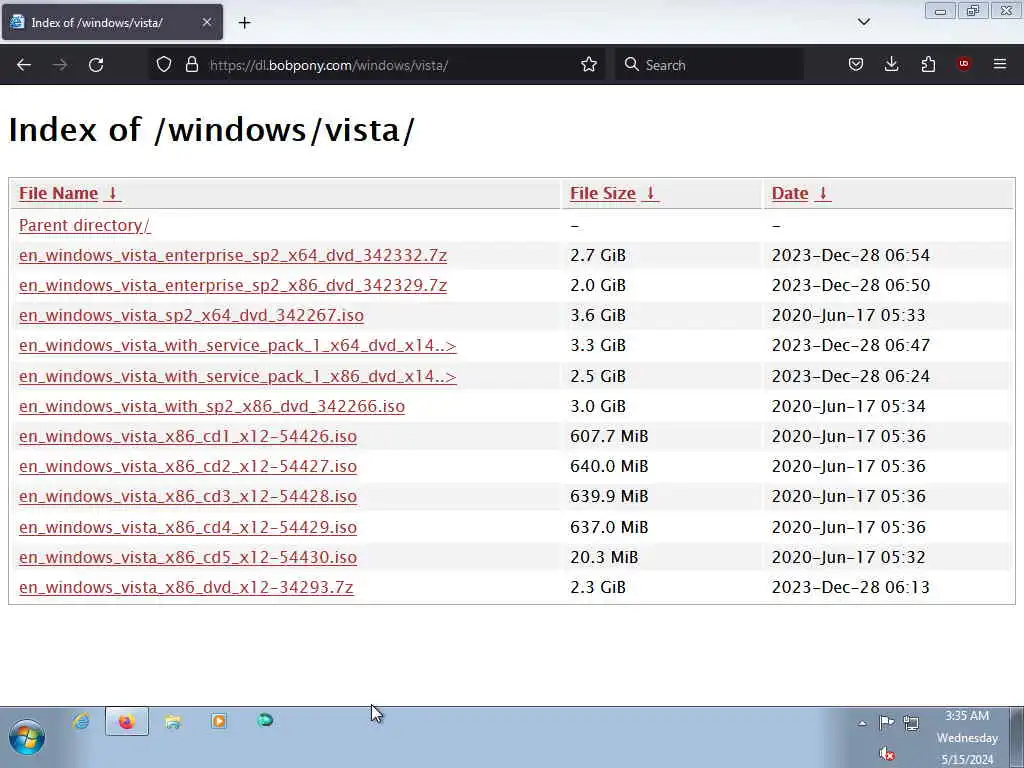Download the vista x86 cd4 iso
1024x768 pixels.
click(188, 527)
